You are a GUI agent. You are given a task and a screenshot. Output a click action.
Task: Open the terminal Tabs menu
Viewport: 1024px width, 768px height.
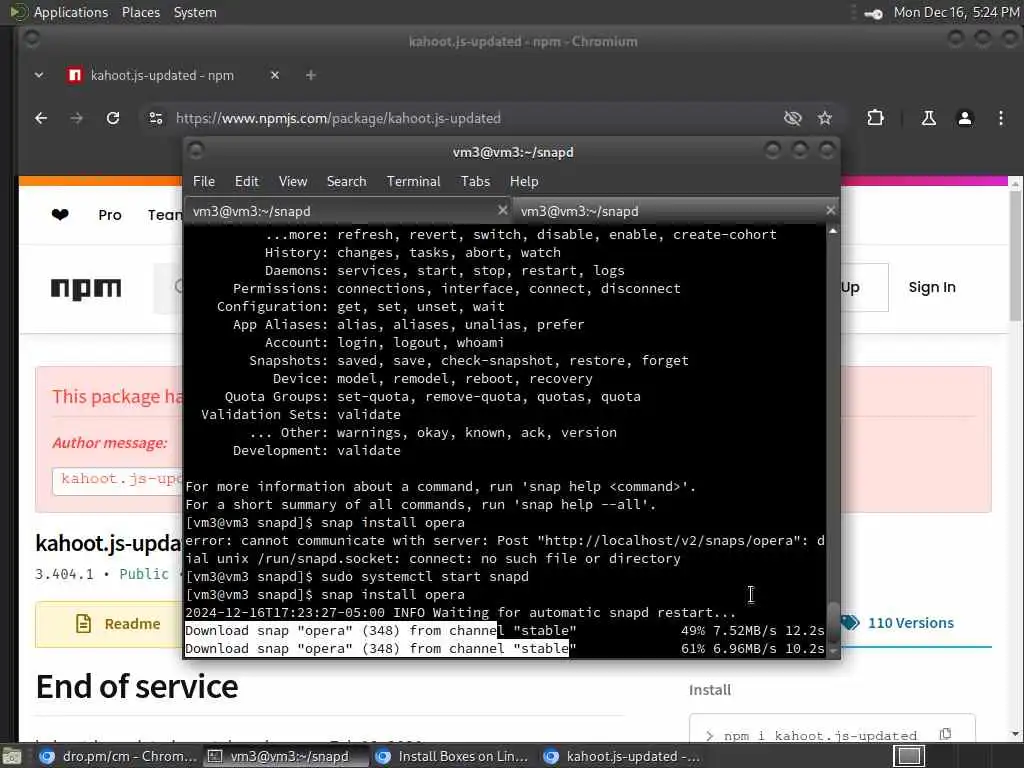[x=475, y=182]
